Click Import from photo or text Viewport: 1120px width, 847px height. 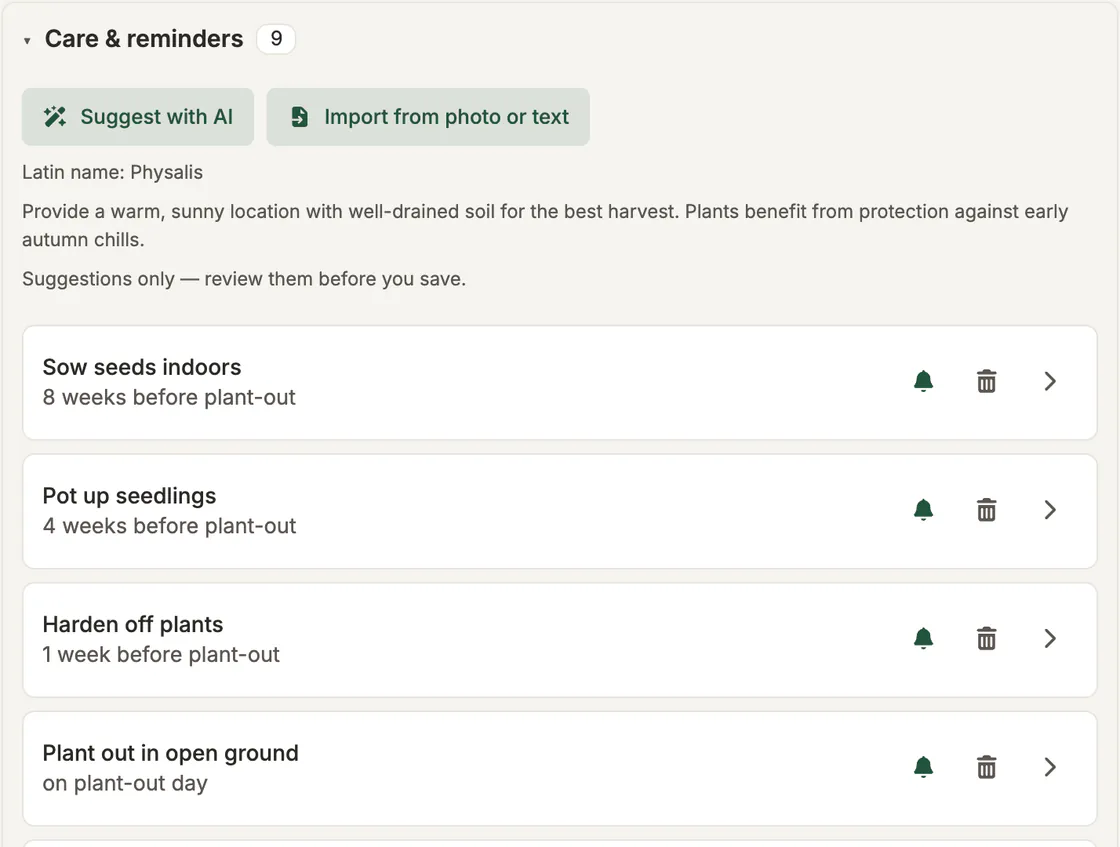[428, 117]
